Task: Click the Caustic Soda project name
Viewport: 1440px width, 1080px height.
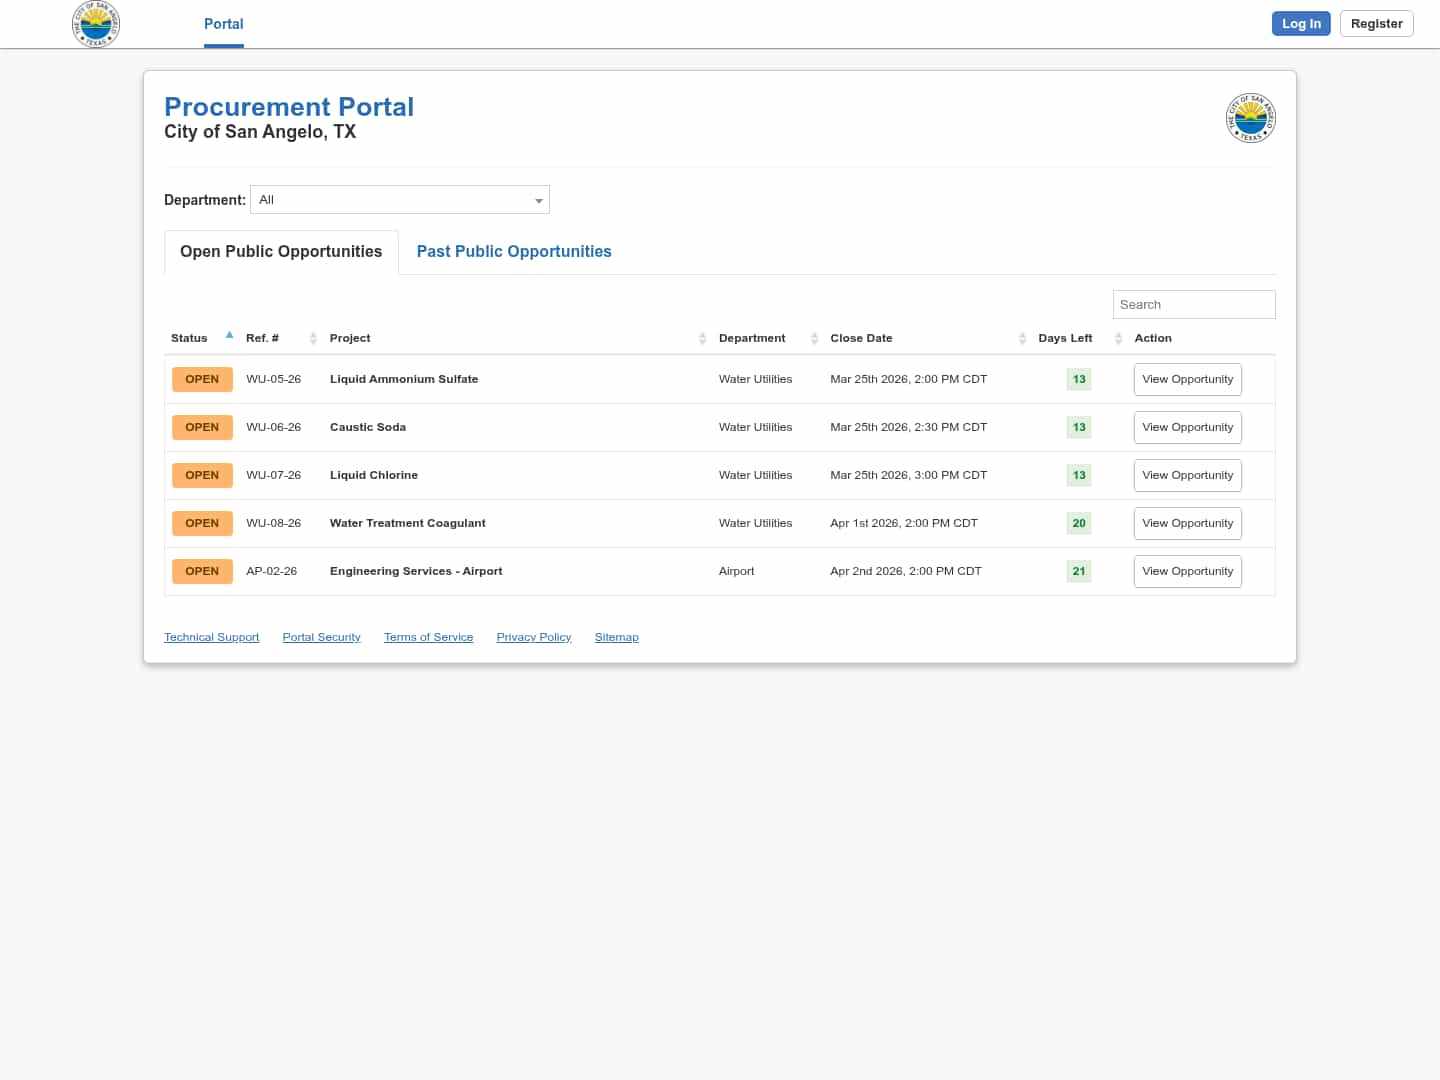Action: [x=368, y=428]
